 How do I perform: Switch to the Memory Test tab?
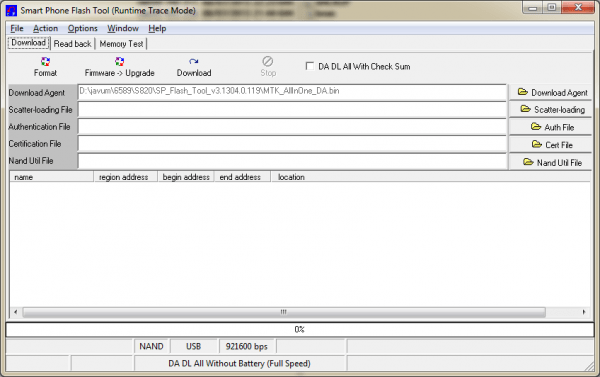(x=121, y=44)
